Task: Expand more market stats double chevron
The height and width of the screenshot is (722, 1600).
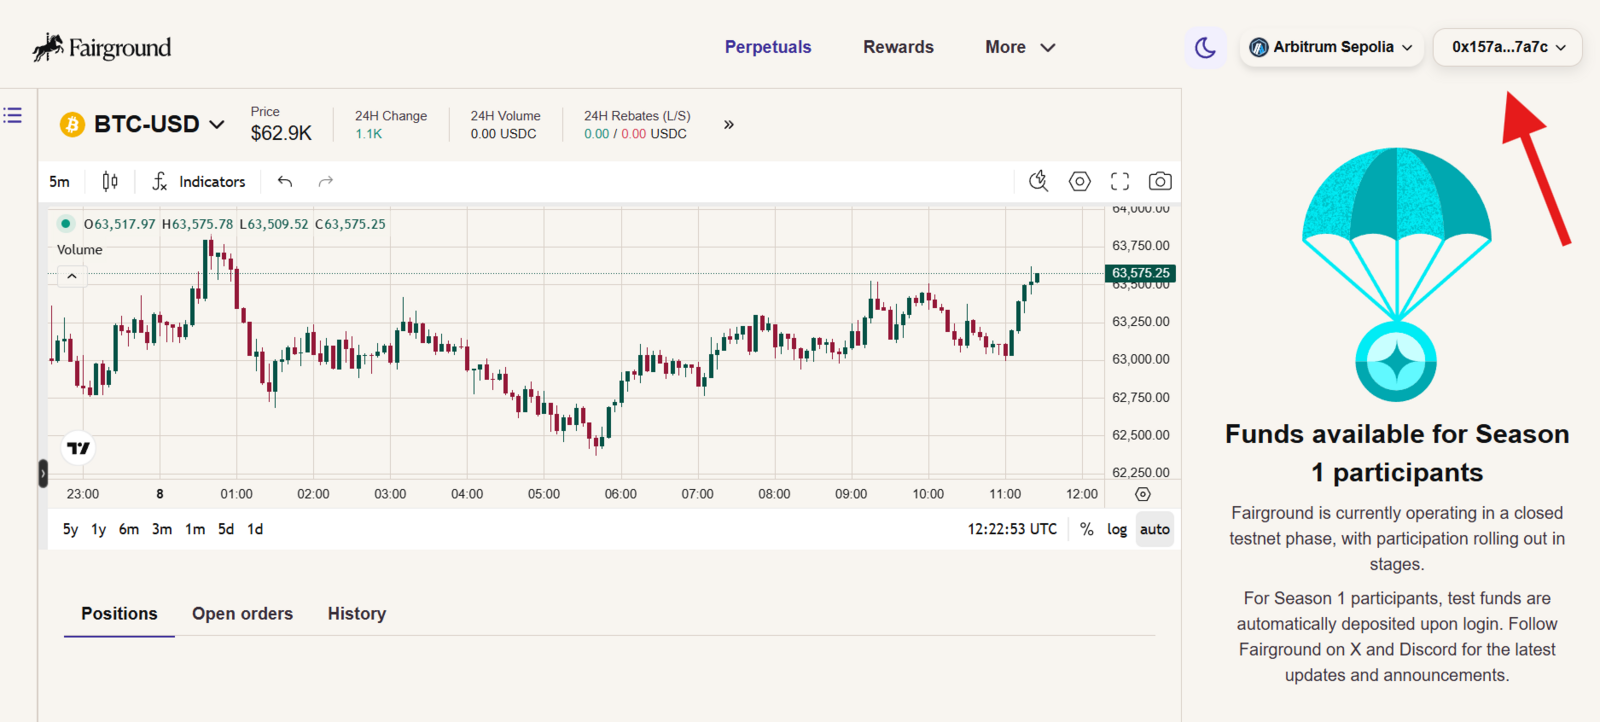Action: [x=729, y=124]
